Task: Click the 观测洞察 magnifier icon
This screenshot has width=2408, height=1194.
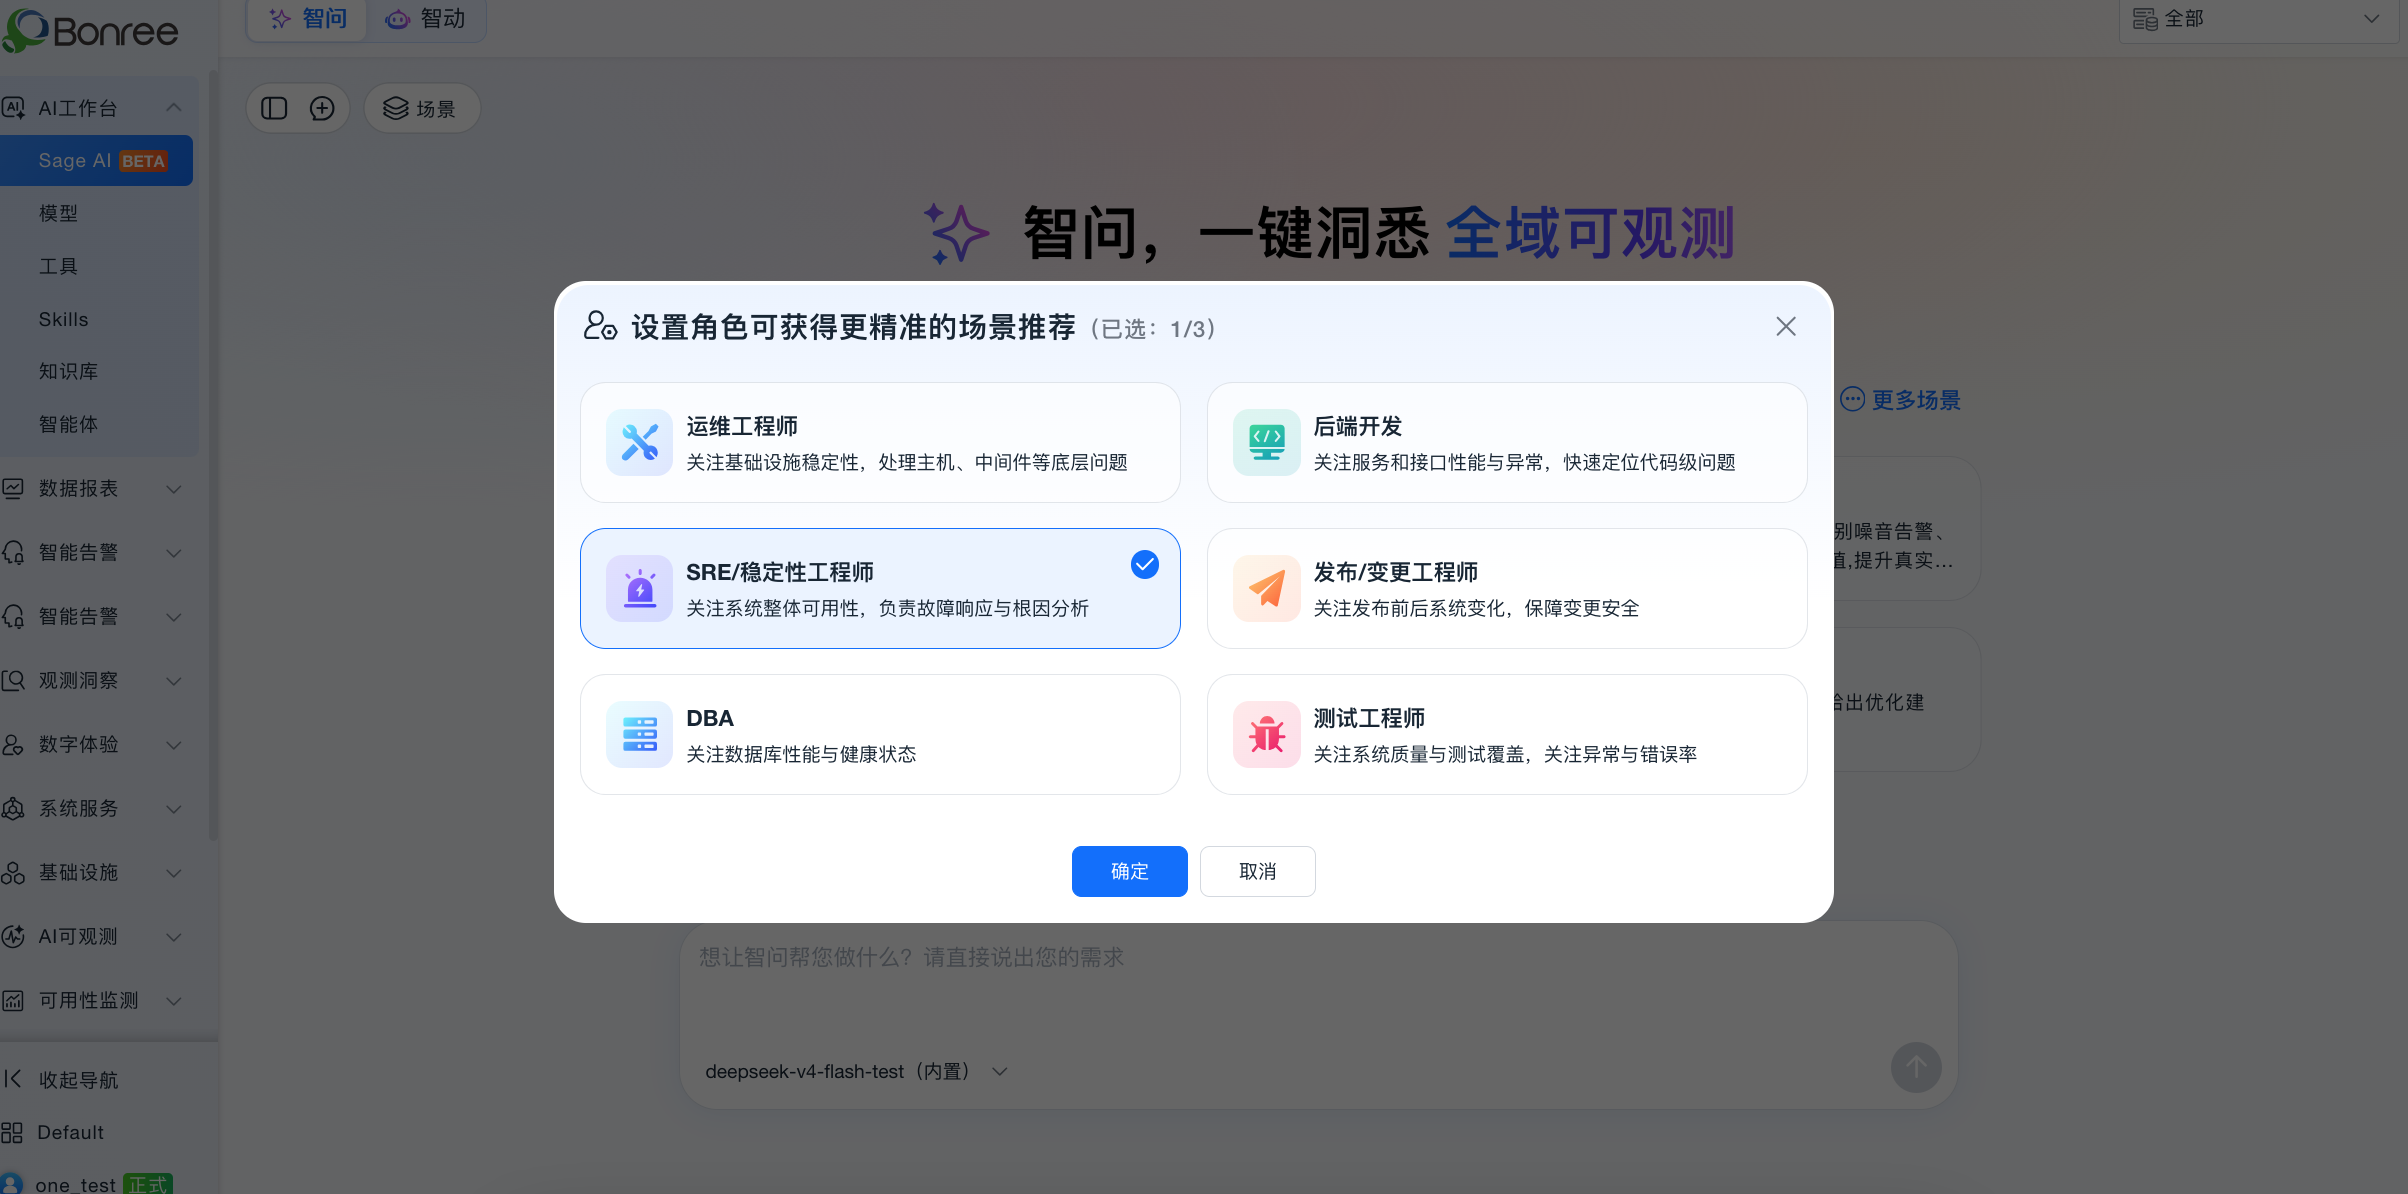Action: 13,680
